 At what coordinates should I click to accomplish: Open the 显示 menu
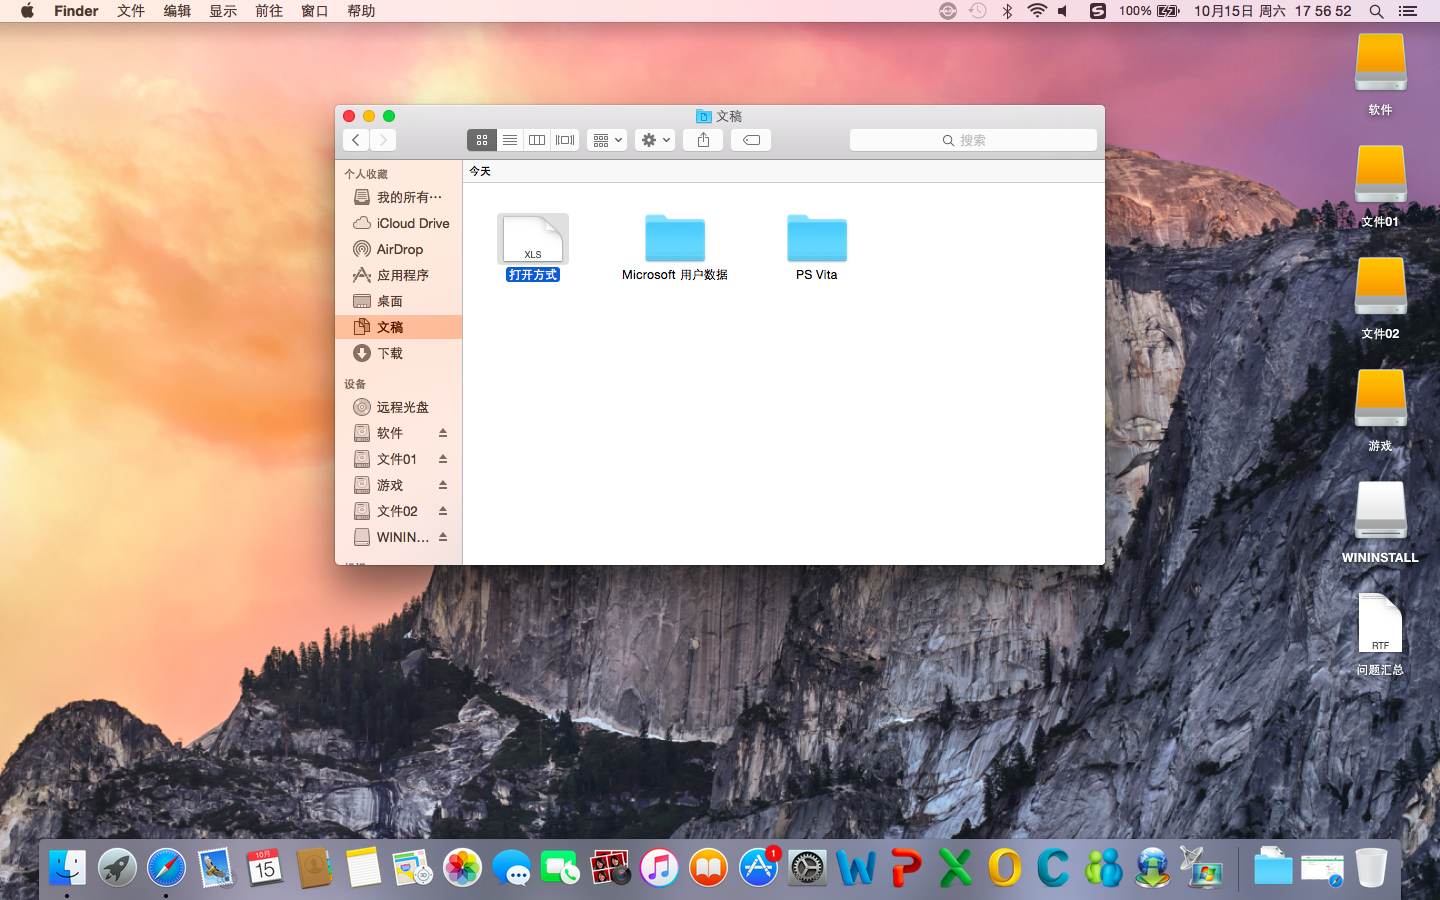point(223,11)
